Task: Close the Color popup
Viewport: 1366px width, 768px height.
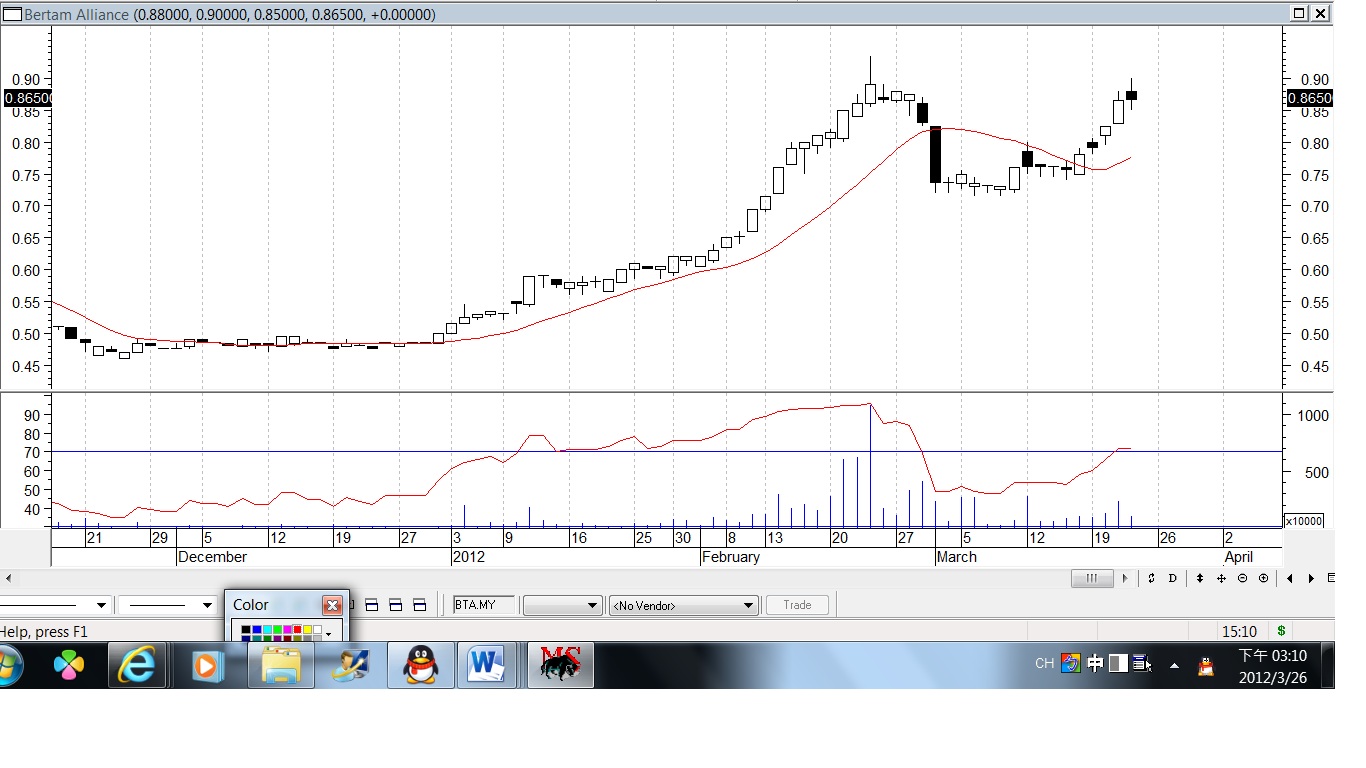Action: [x=332, y=605]
